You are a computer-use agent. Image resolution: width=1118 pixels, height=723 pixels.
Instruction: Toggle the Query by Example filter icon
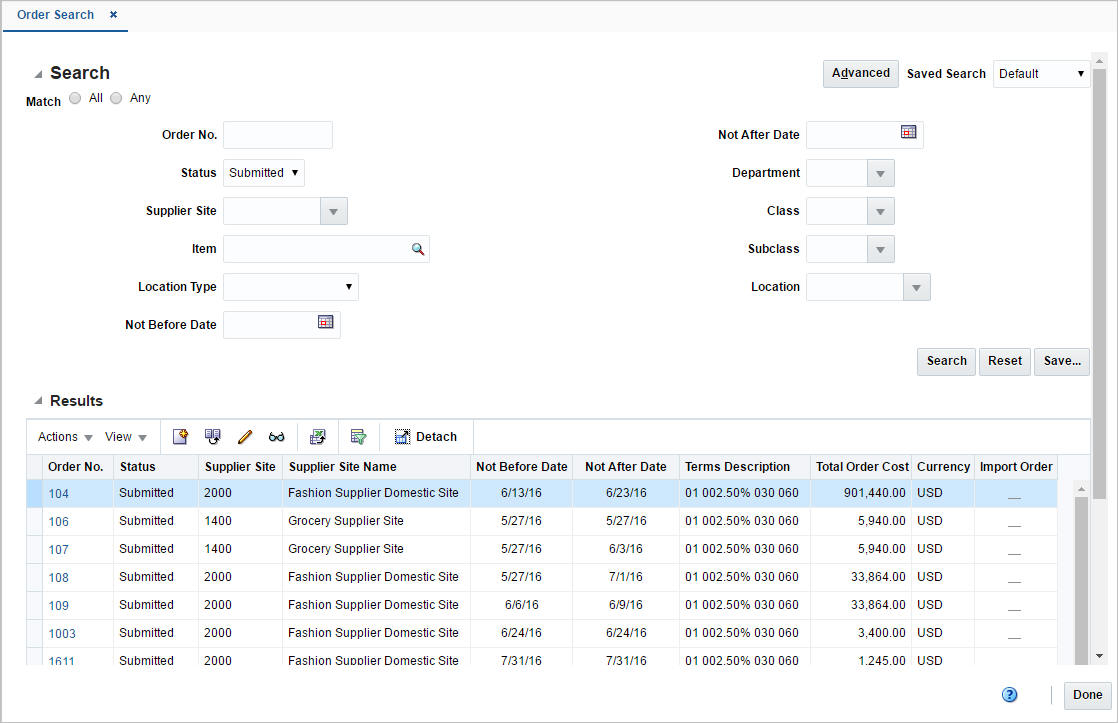tap(358, 436)
